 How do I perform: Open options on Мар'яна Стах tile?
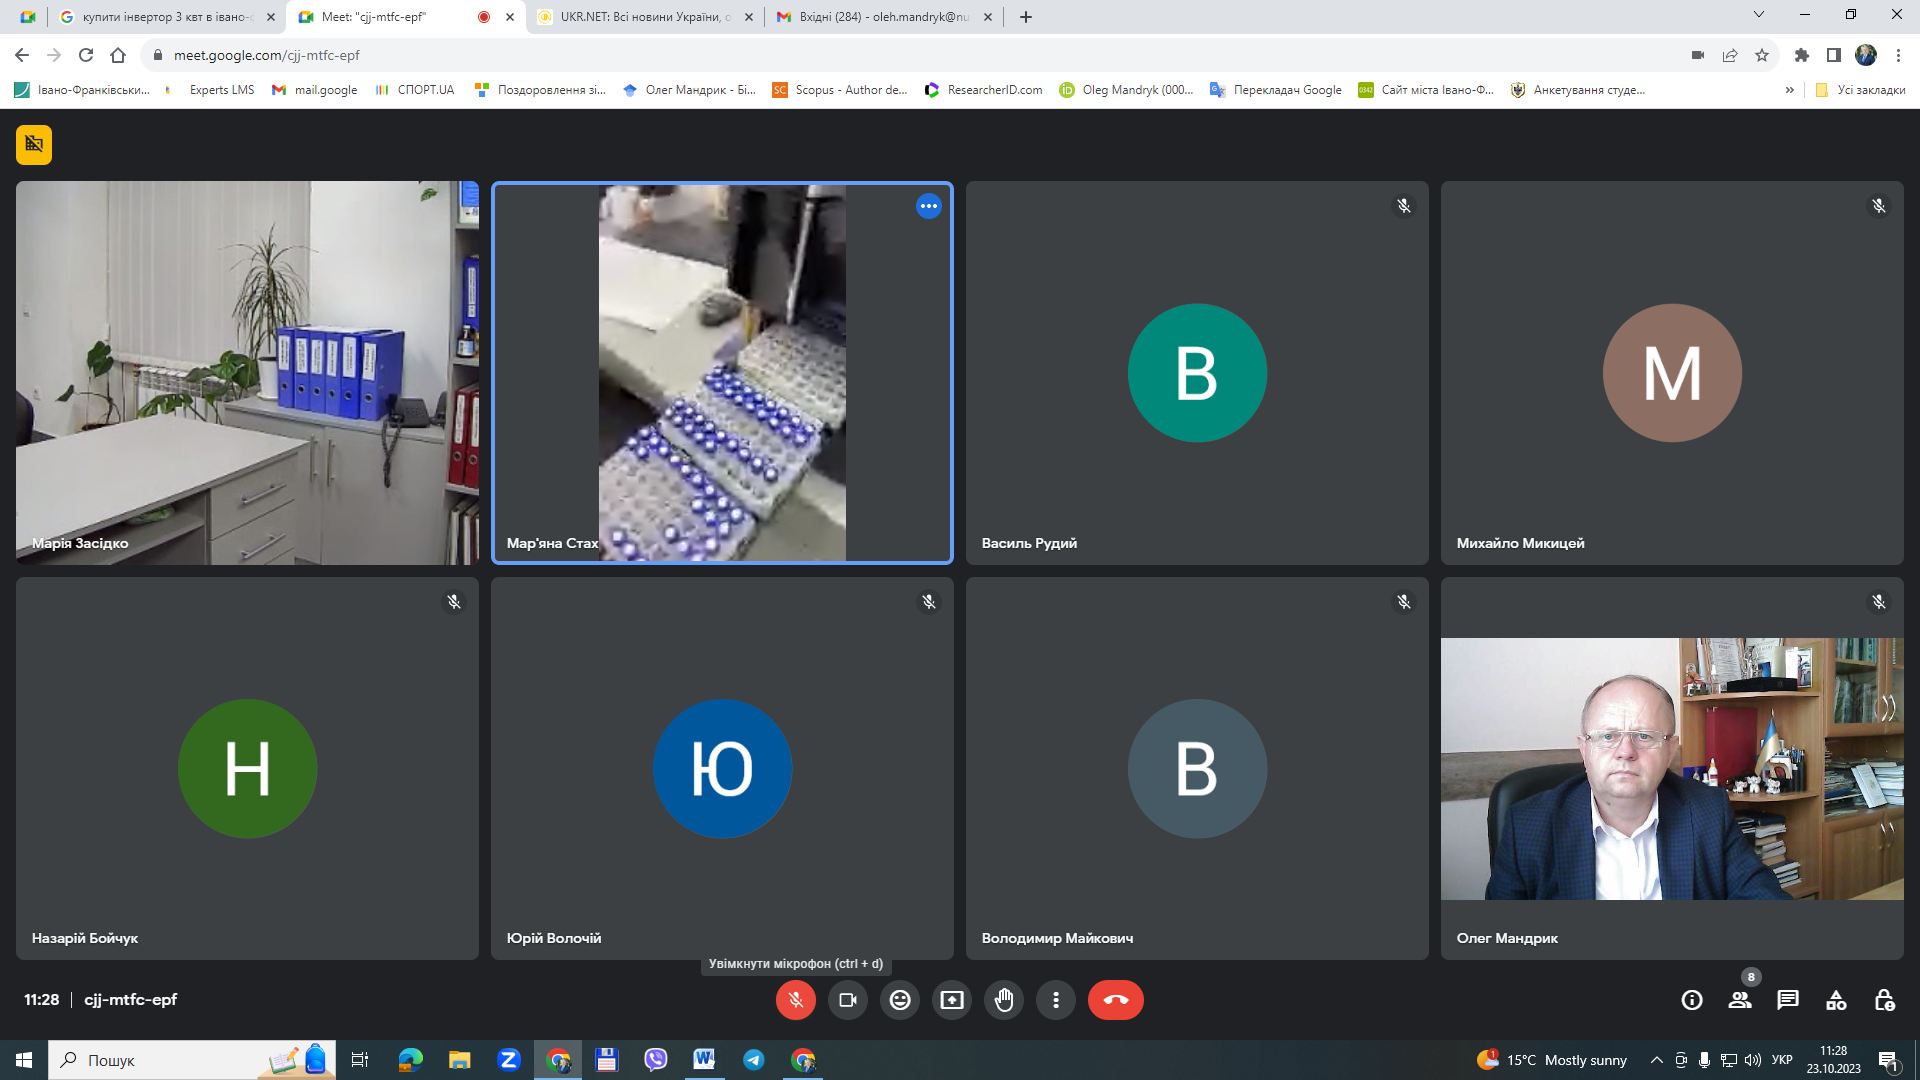click(x=929, y=206)
